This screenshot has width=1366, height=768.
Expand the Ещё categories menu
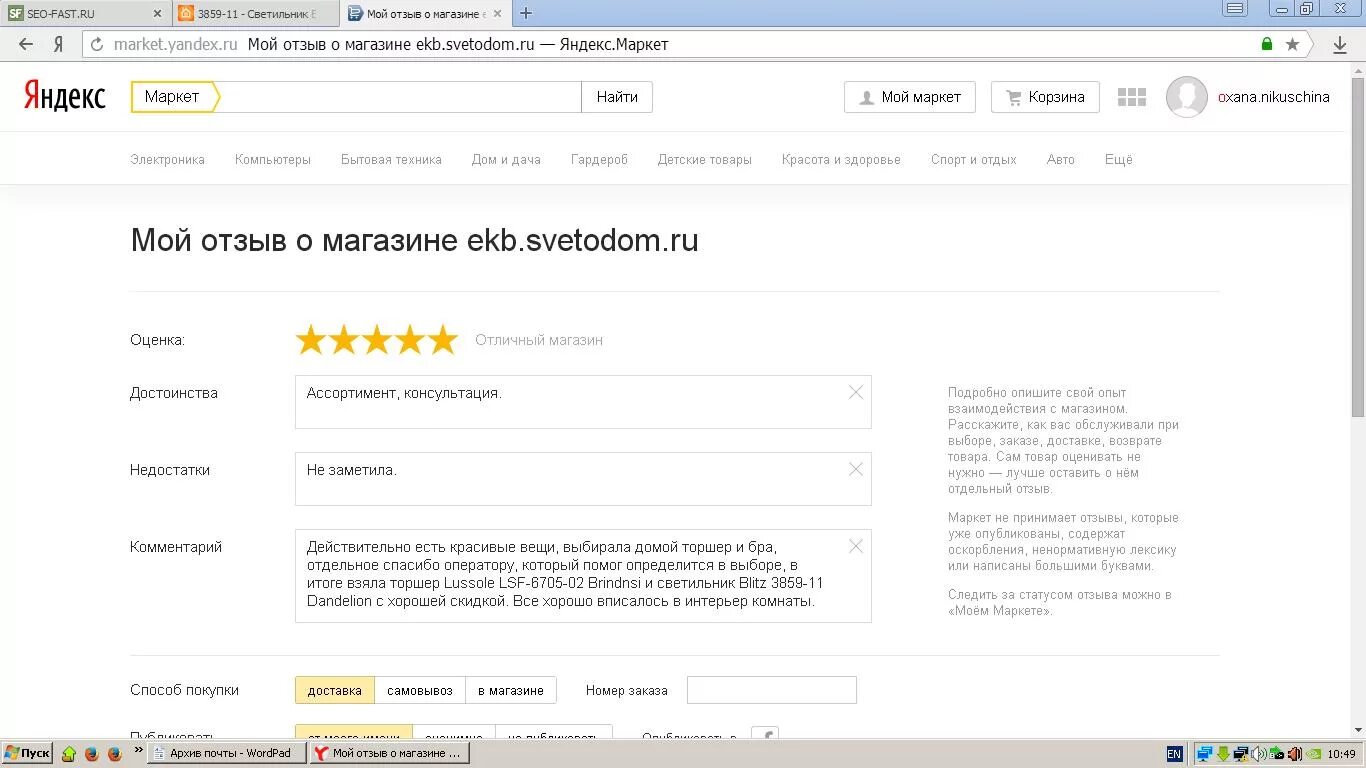pos(1119,160)
